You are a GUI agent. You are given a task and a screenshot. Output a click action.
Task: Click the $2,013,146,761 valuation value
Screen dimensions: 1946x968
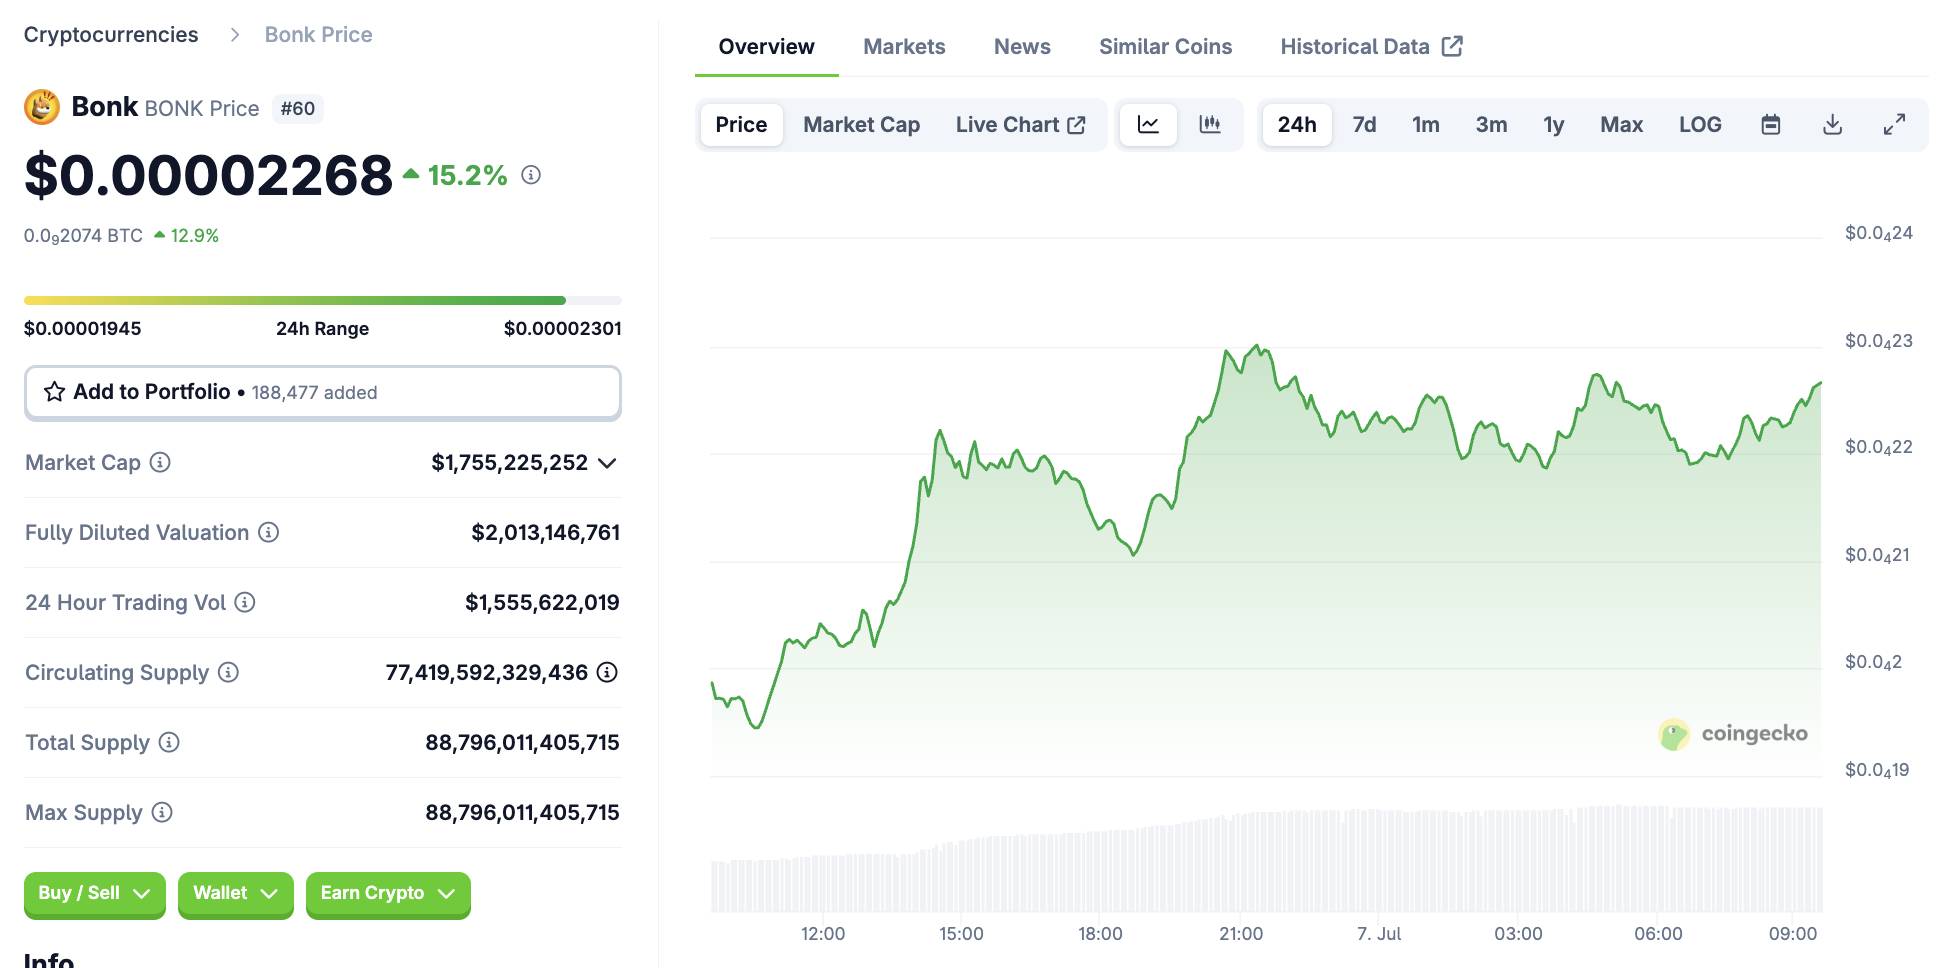tap(545, 533)
